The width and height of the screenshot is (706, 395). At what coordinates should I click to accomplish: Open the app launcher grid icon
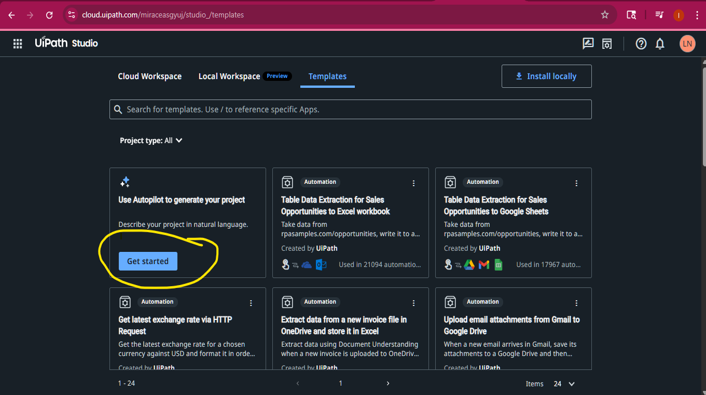tap(18, 44)
